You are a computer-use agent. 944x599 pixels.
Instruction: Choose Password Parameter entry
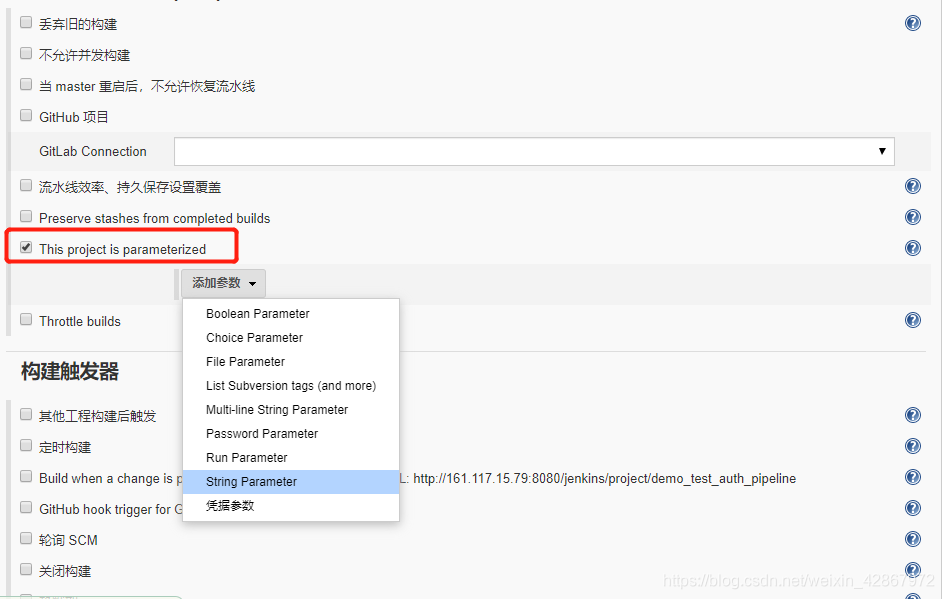click(x=291, y=434)
